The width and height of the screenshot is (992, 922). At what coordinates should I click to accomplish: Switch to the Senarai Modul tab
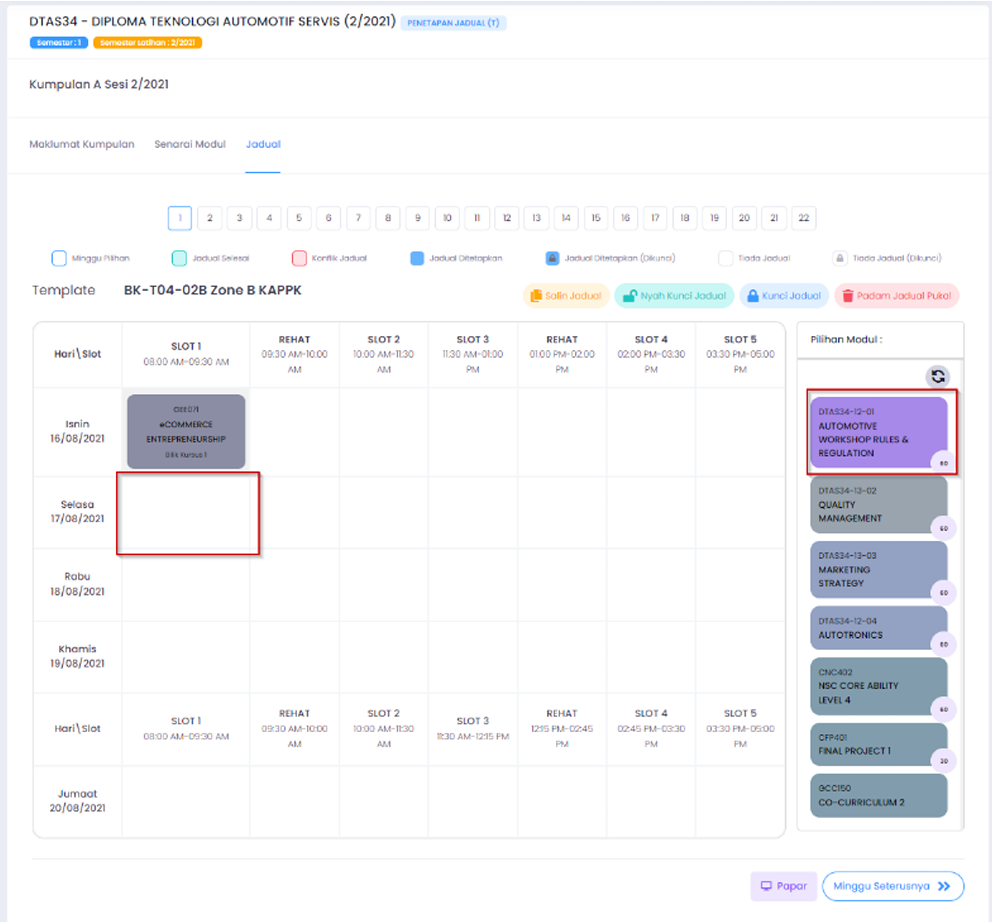coord(190,144)
